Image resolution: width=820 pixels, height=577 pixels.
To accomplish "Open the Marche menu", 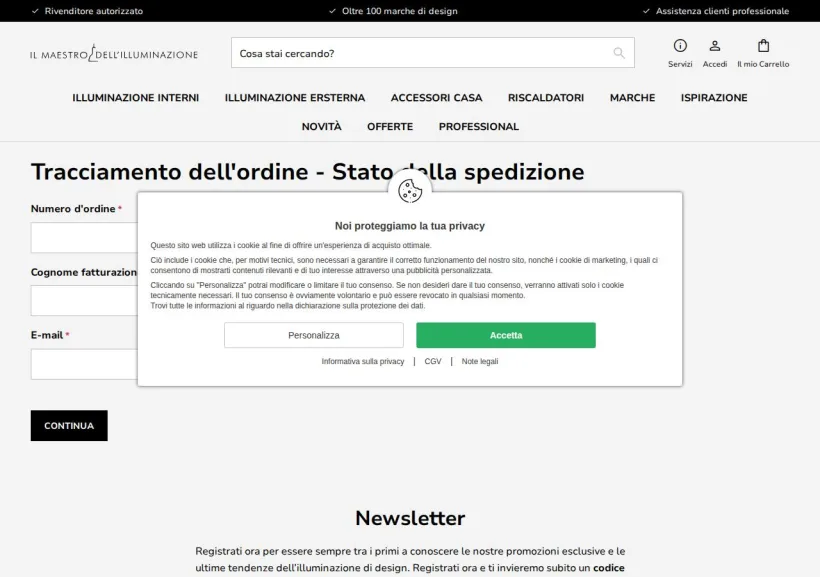I will [x=632, y=98].
